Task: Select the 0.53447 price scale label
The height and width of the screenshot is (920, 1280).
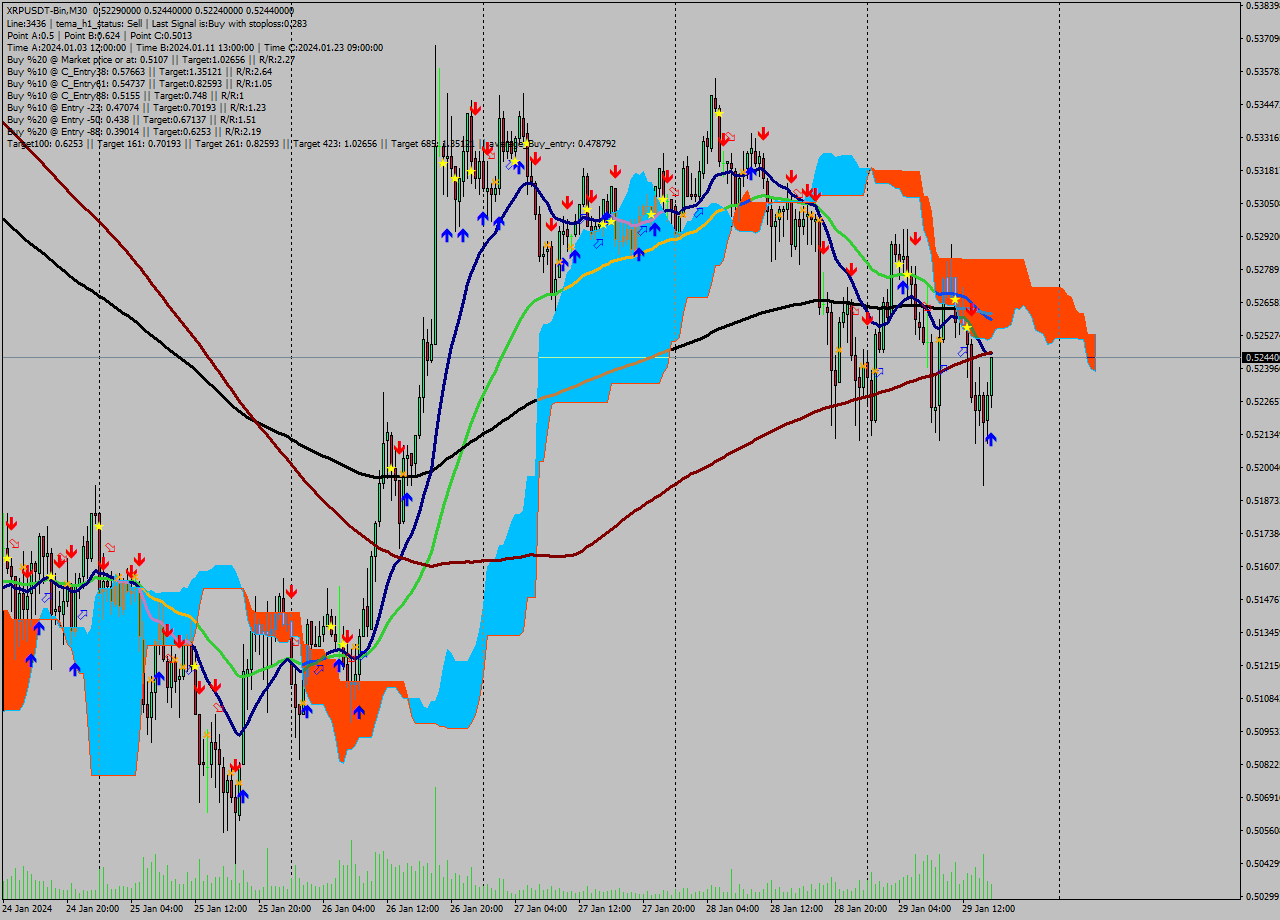Action: pyautogui.click(x=1262, y=105)
